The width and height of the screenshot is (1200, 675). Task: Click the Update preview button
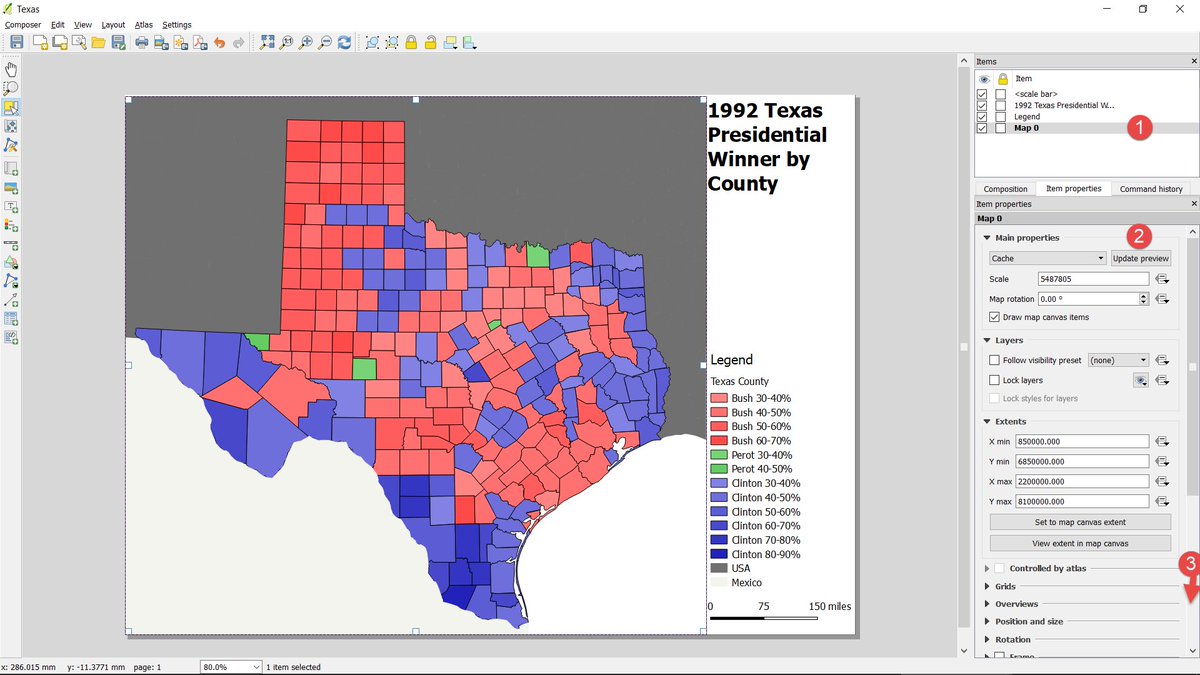(x=1140, y=258)
